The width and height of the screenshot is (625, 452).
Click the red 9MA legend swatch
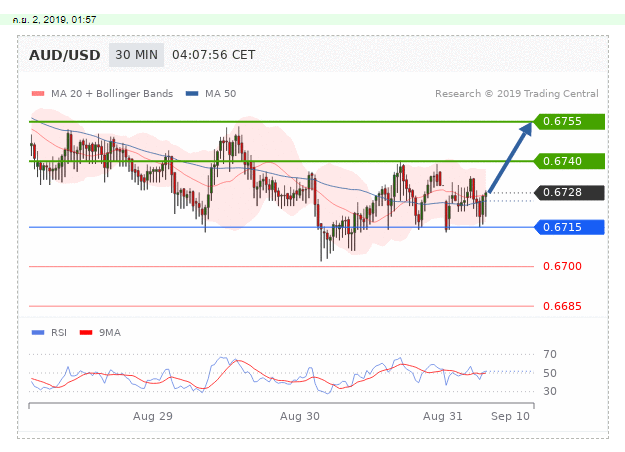(86, 332)
